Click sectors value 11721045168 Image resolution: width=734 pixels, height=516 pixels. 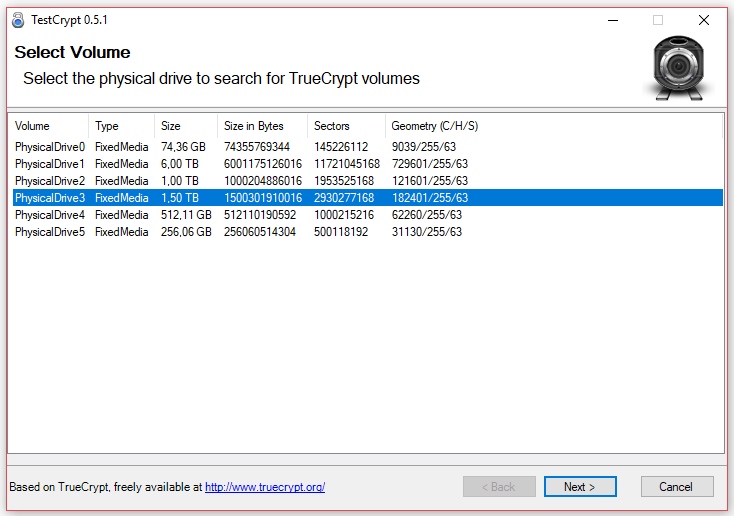point(347,164)
